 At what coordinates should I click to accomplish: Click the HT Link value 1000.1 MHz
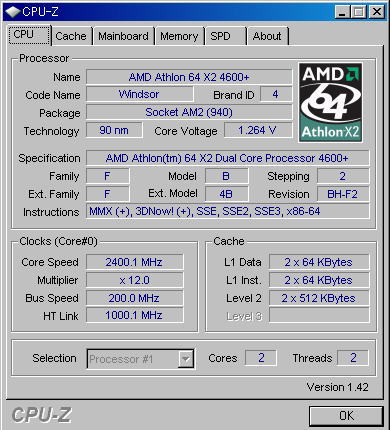click(x=134, y=315)
